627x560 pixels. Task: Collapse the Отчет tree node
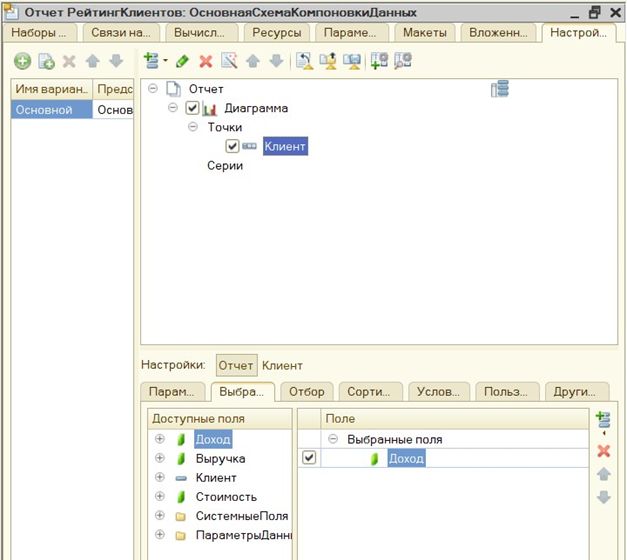tap(153, 88)
